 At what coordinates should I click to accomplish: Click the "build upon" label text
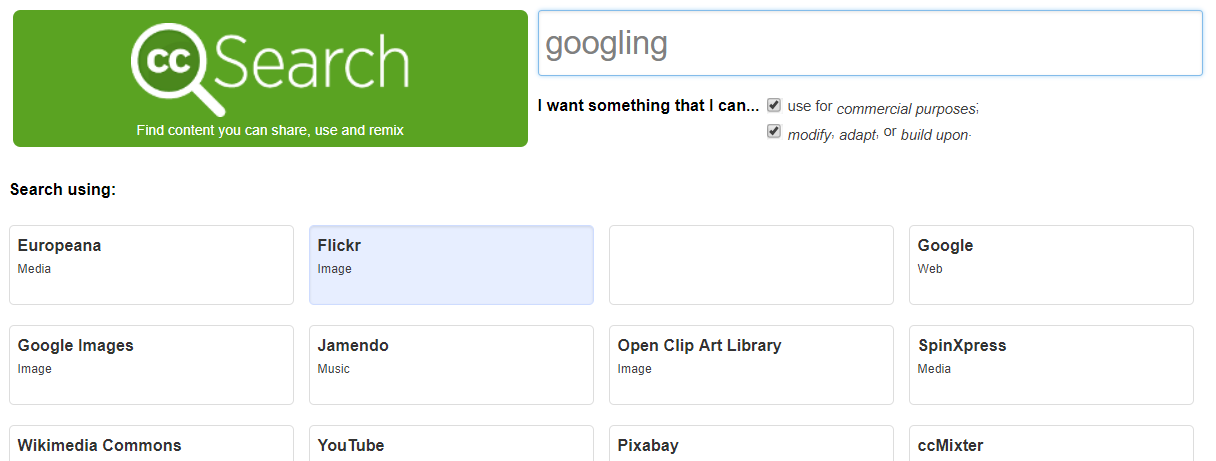[x=934, y=135]
